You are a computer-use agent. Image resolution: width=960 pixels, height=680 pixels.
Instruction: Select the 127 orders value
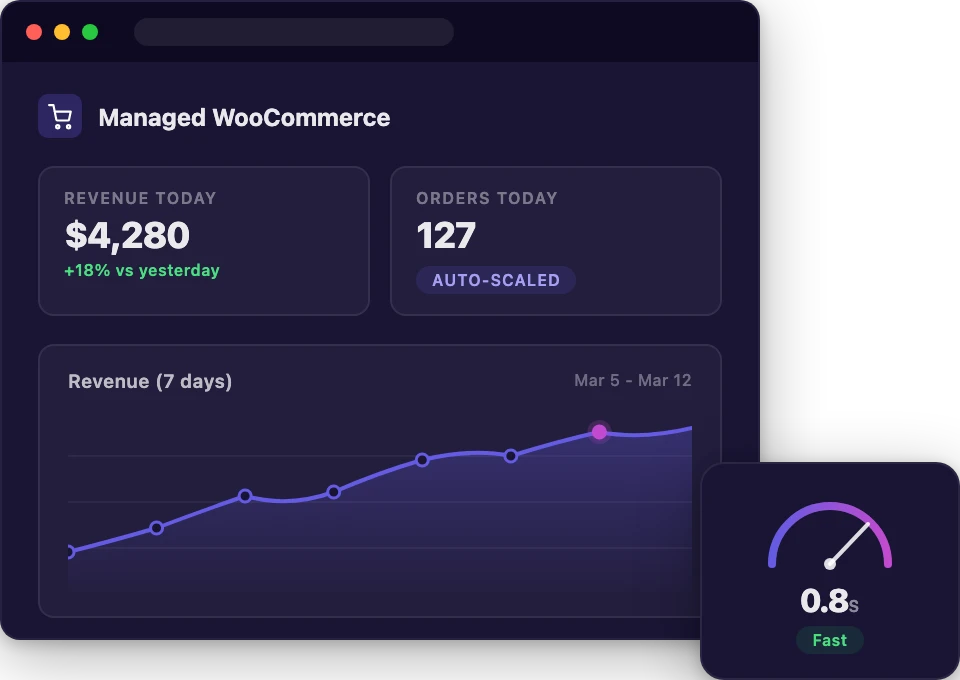coord(446,236)
